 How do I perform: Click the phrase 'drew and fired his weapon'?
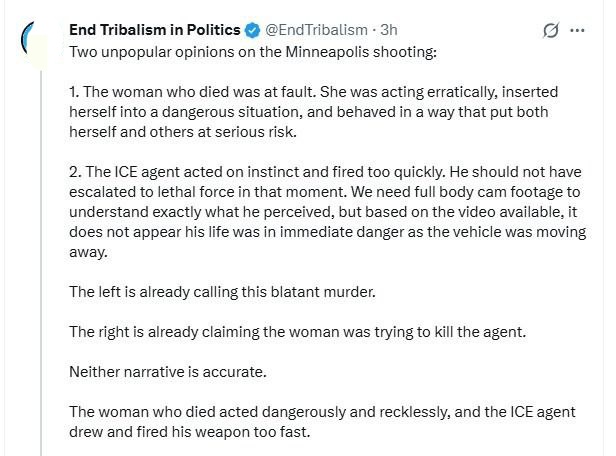pos(155,431)
